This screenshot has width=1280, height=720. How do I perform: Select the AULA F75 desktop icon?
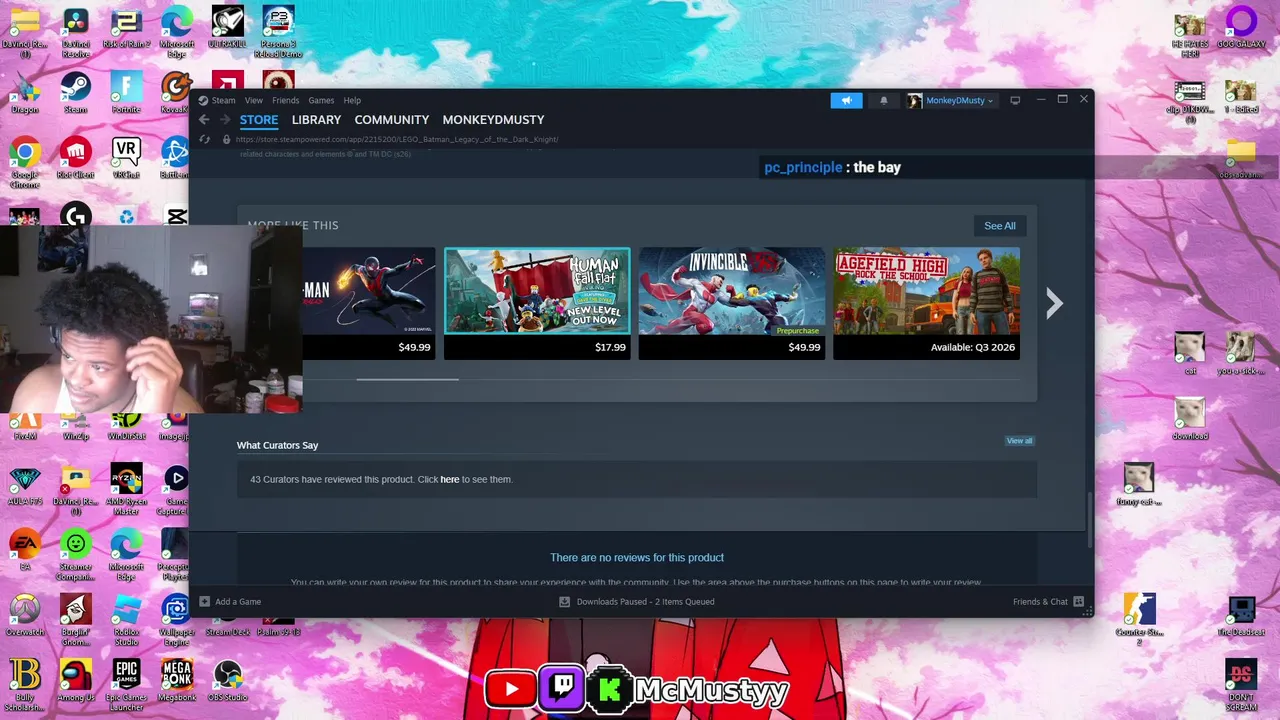click(x=25, y=486)
